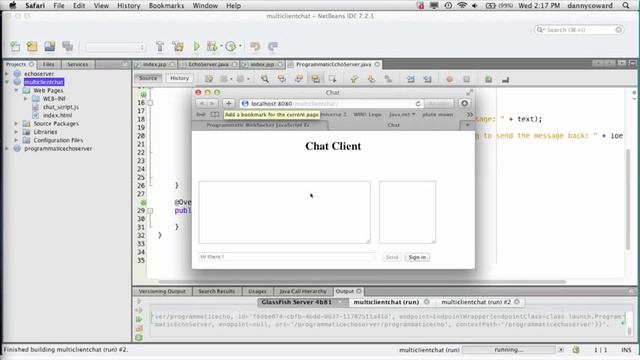Switch to the EchoServer.java editor tab

[209, 64]
